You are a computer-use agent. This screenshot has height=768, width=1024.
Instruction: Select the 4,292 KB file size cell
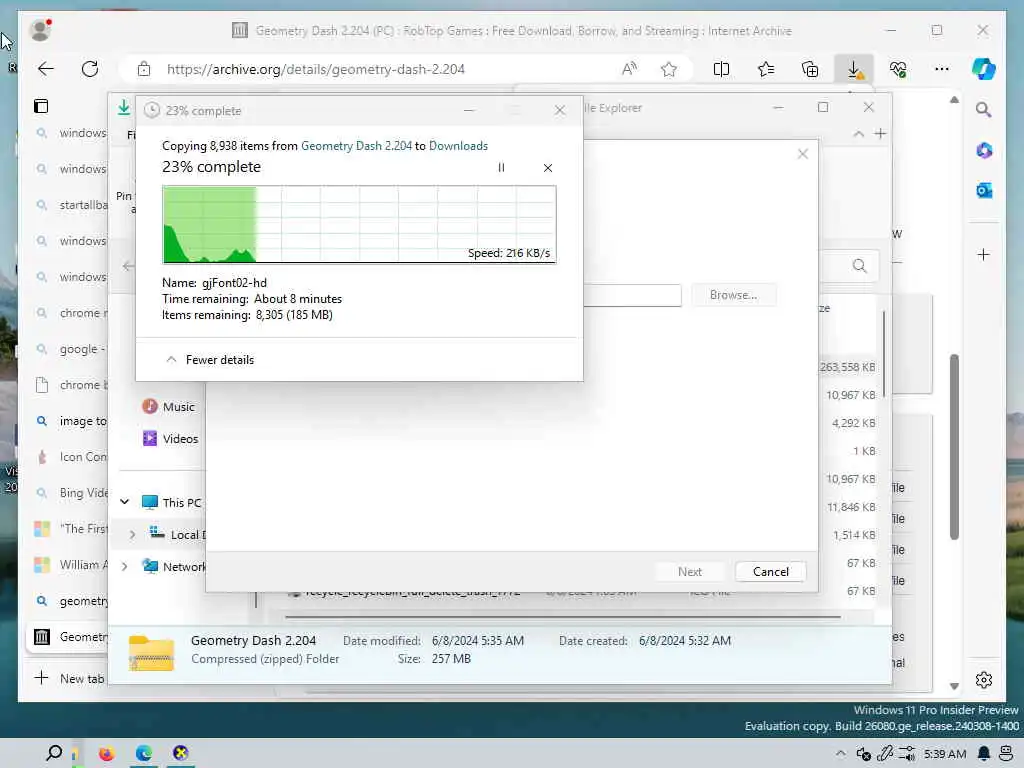coord(854,423)
